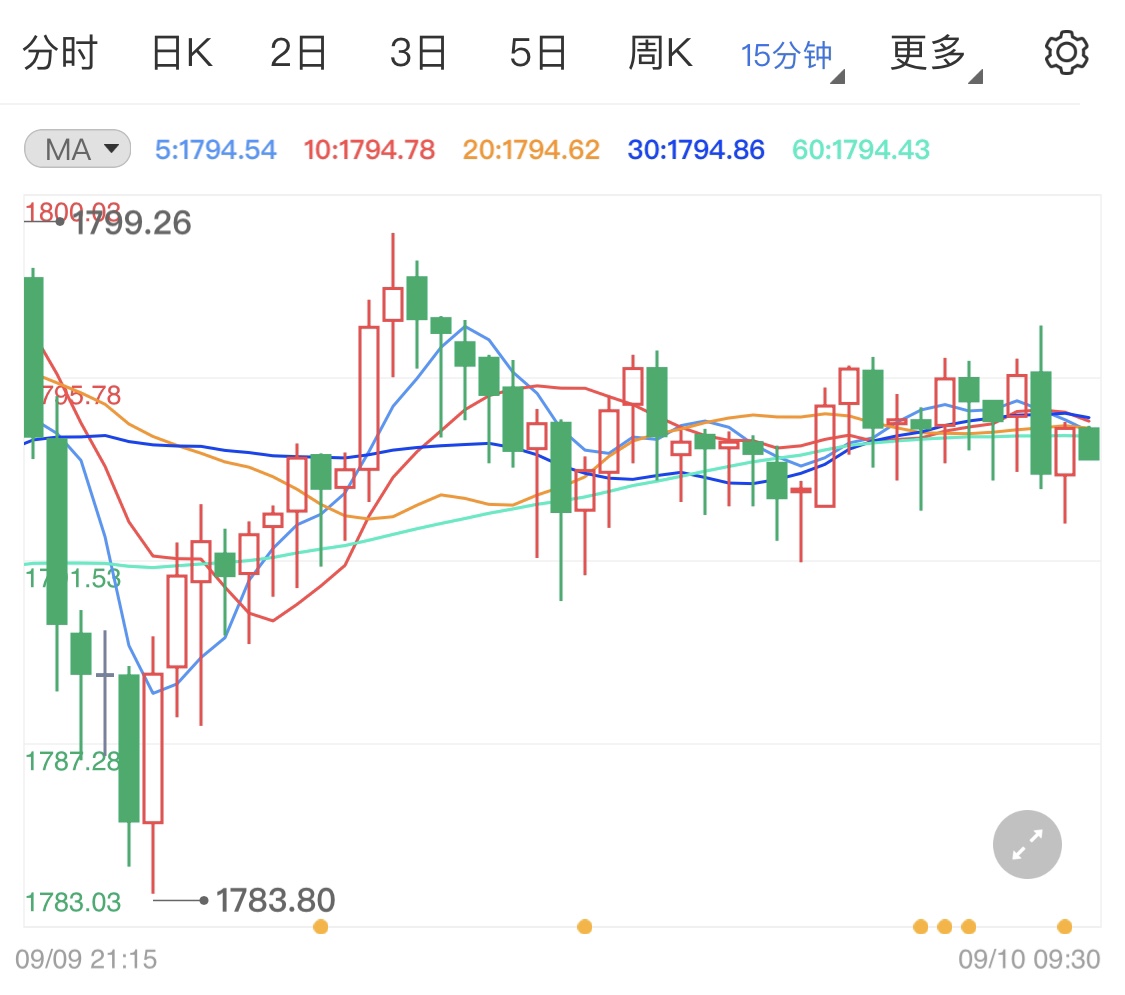
Task: Switch to the 分时 time-share tab
Action: pos(62,52)
